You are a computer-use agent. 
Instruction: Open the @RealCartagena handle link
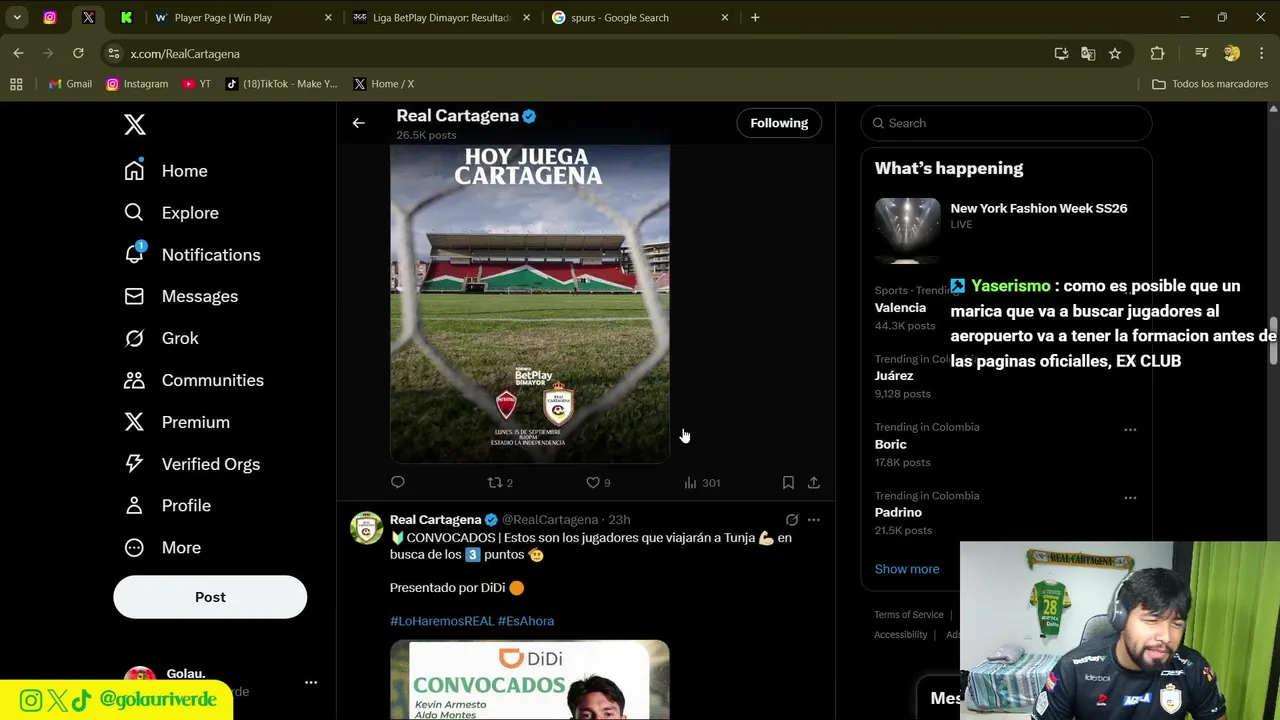[x=550, y=520]
